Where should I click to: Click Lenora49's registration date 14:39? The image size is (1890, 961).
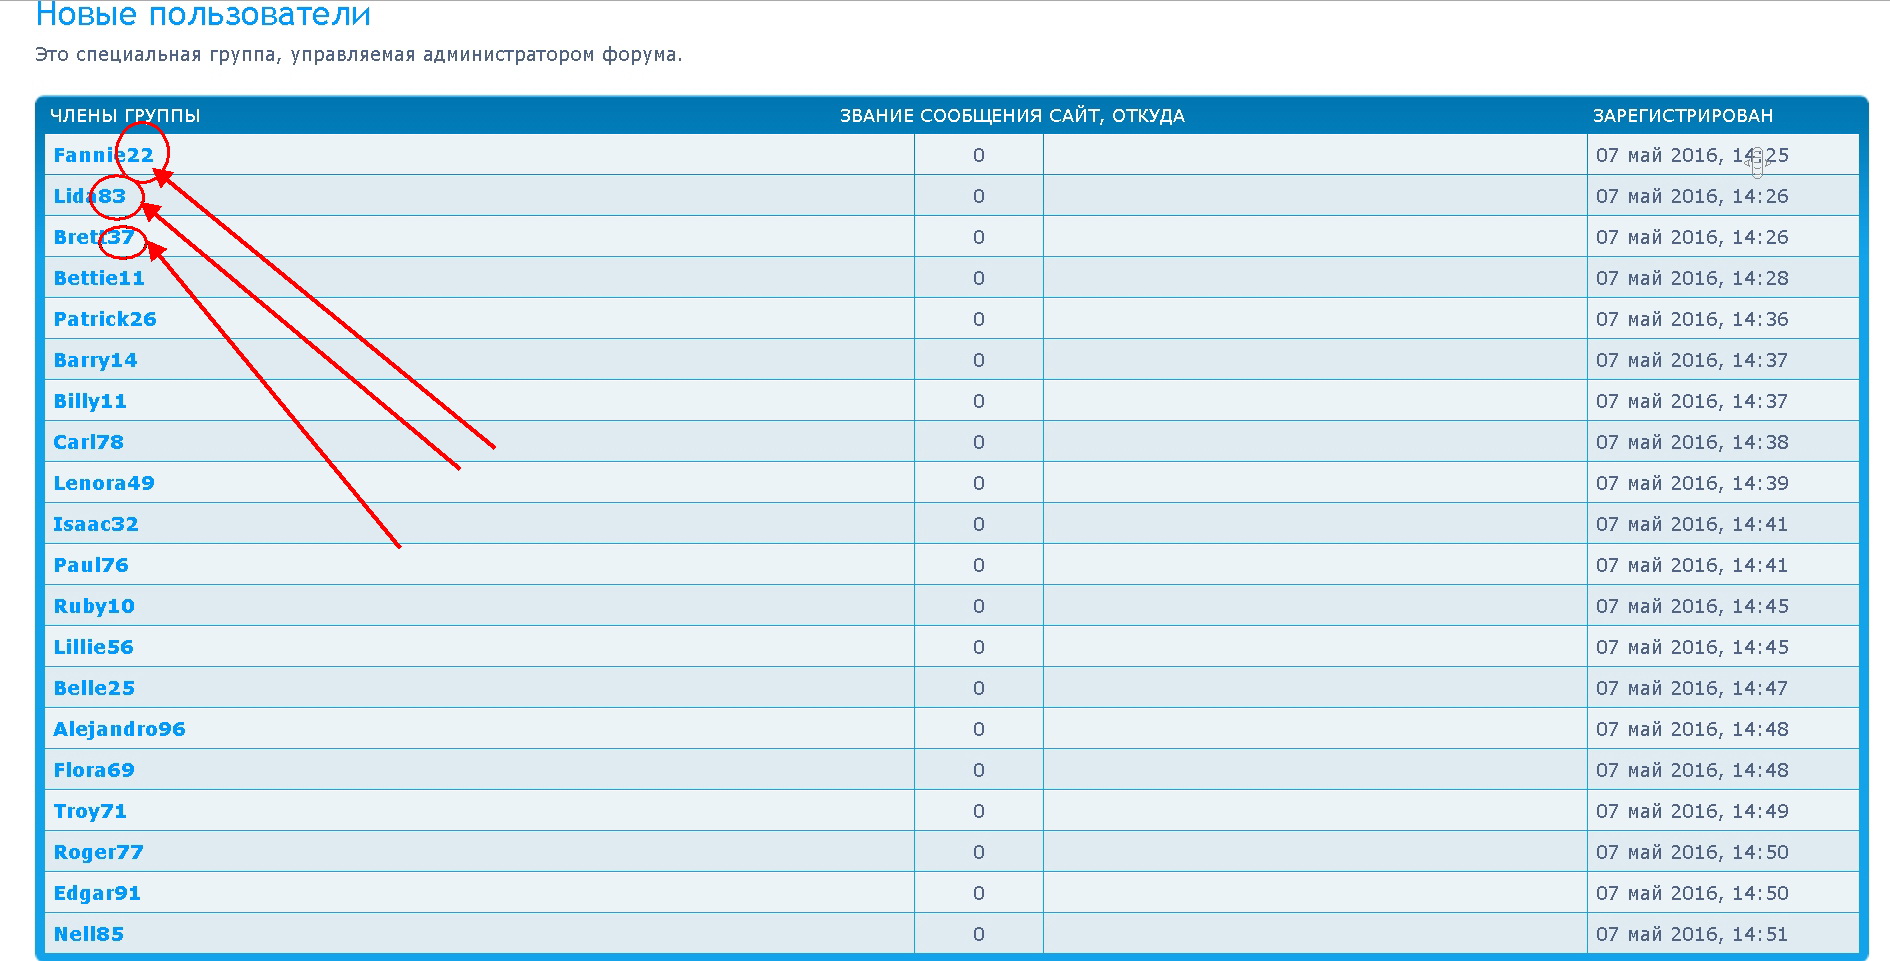[1692, 483]
